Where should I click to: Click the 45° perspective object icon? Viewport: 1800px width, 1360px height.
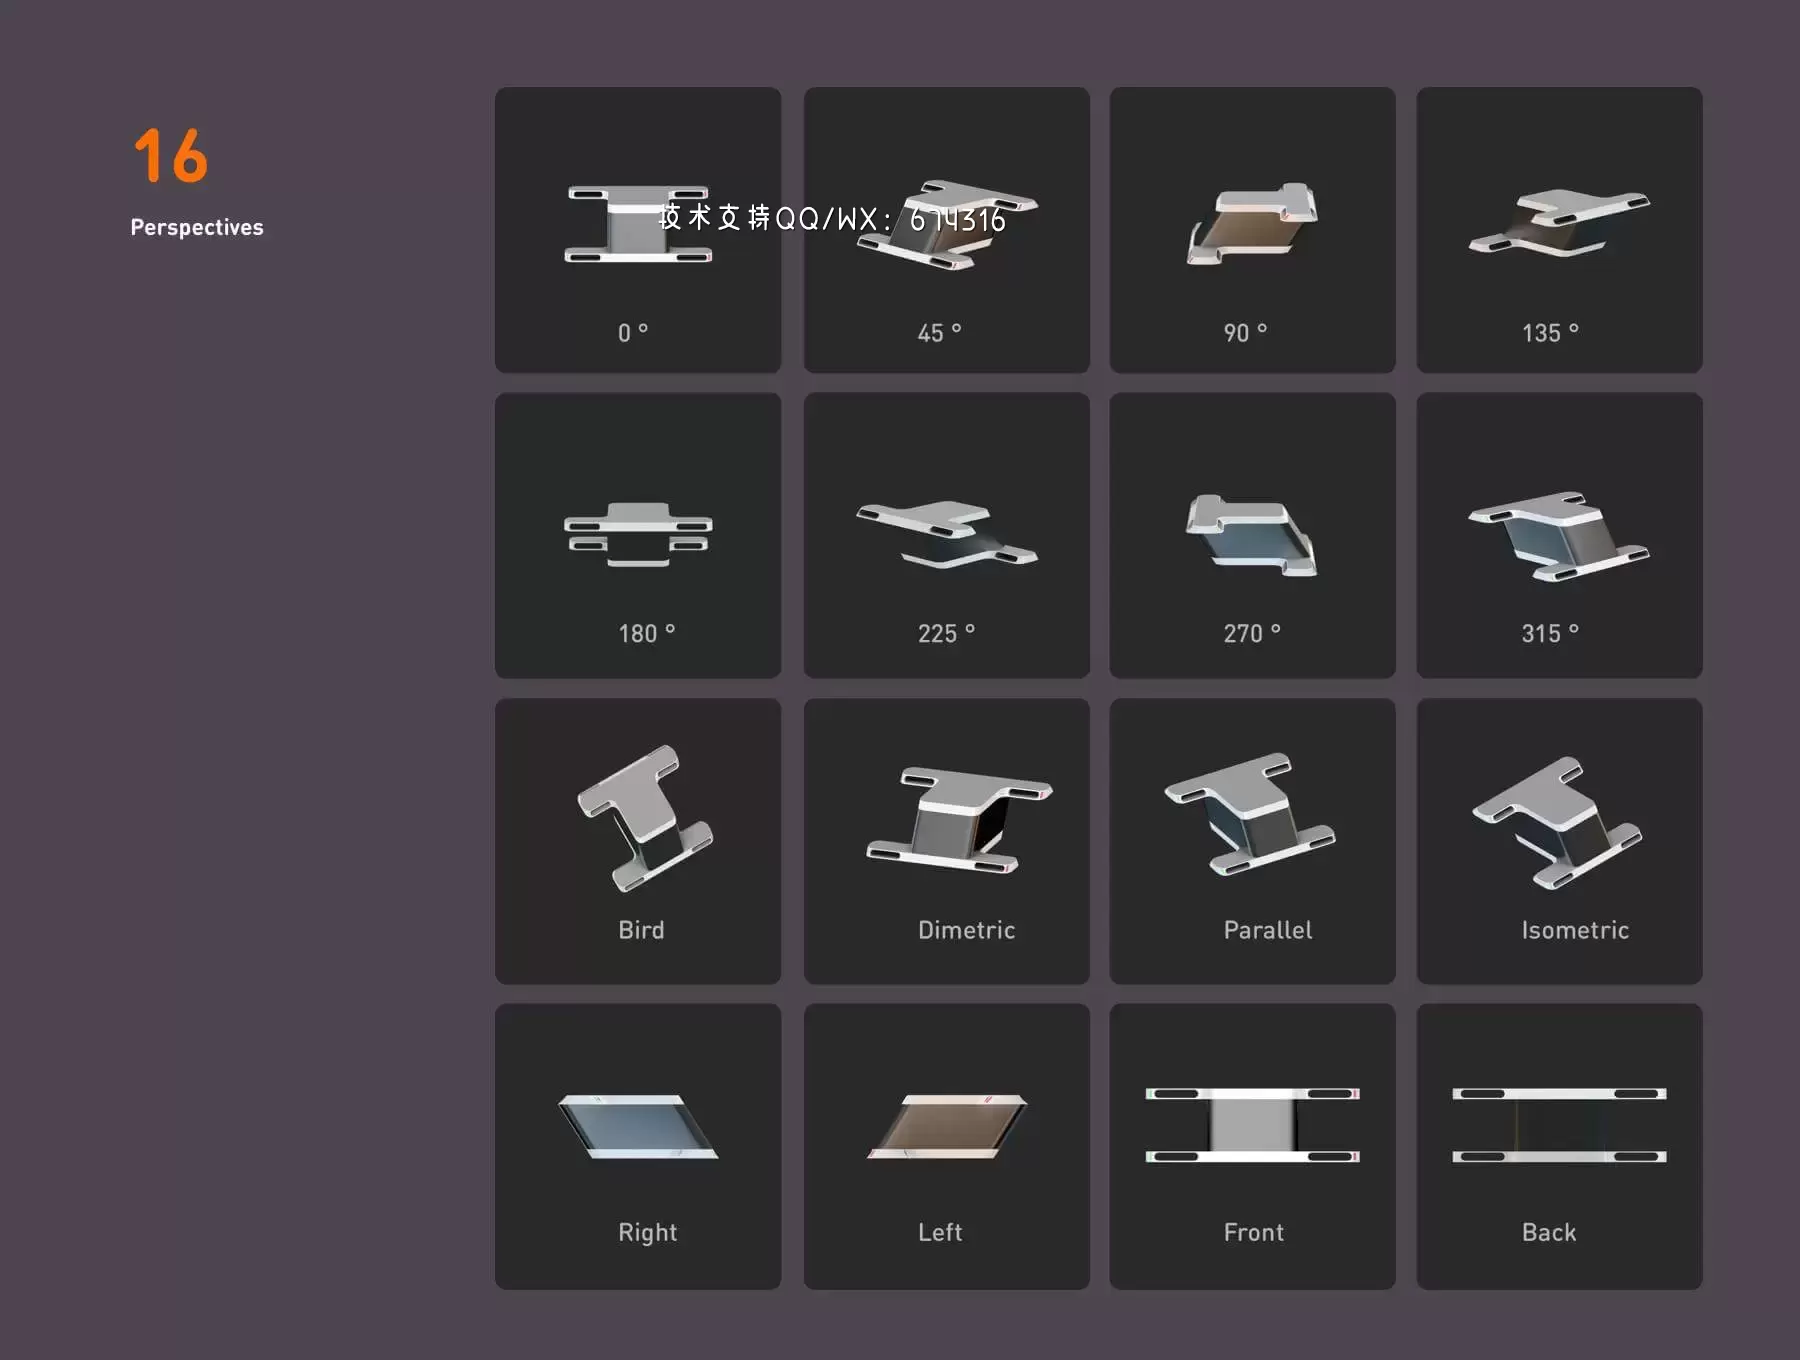point(946,226)
